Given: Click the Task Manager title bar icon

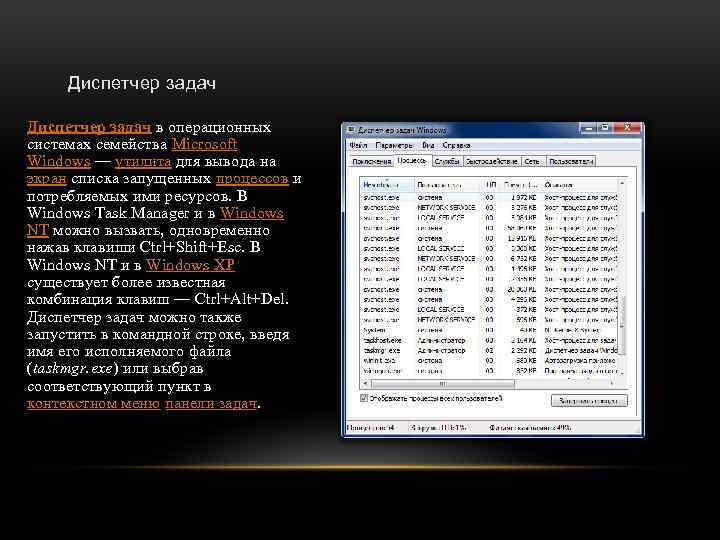Looking at the screenshot, I should [x=351, y=130].
